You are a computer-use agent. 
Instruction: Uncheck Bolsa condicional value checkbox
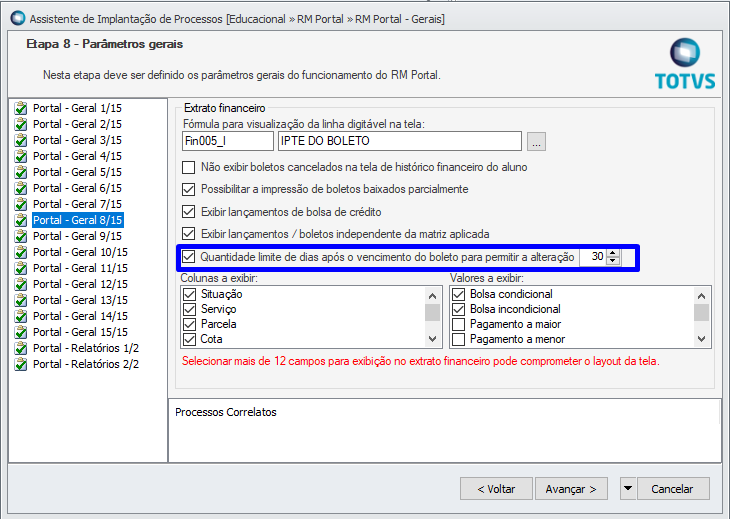459,294
